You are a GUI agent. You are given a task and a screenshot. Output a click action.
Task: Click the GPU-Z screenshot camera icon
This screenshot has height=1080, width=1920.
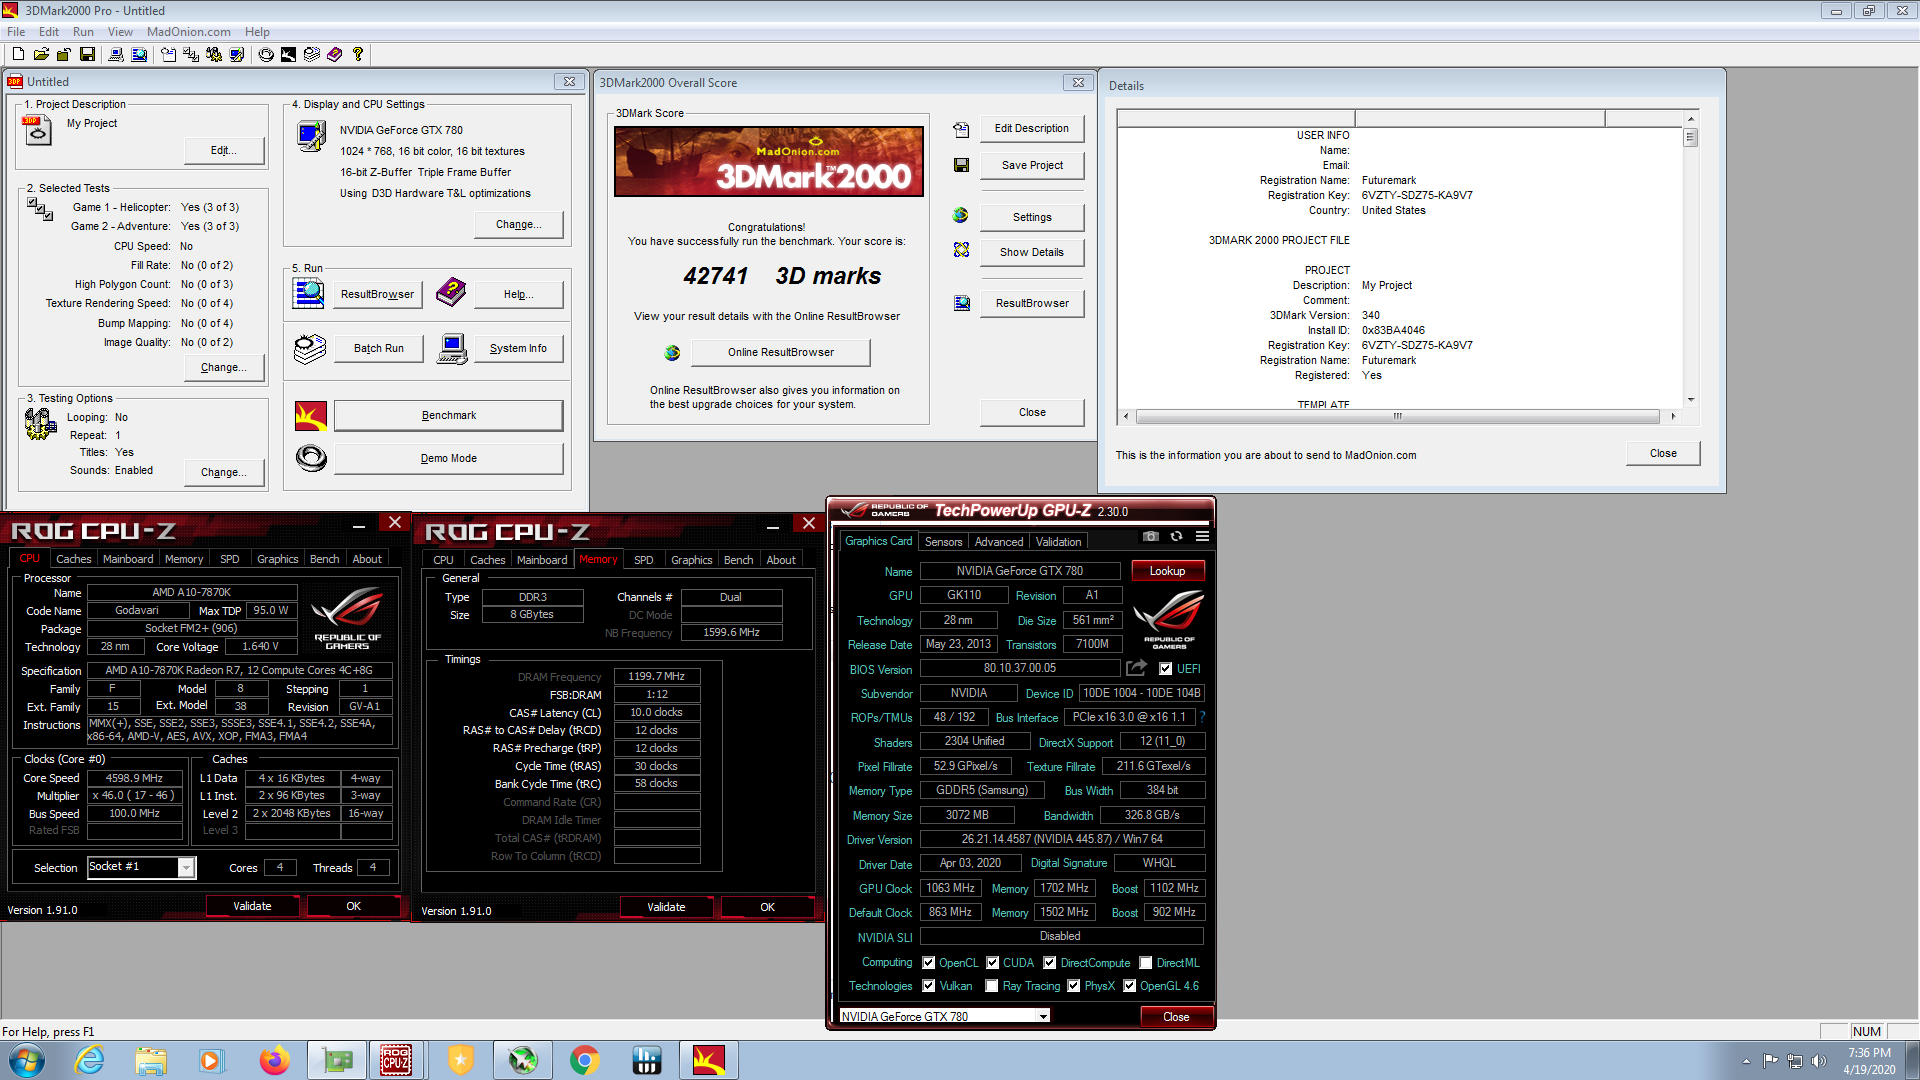(x=1151, y=537)
